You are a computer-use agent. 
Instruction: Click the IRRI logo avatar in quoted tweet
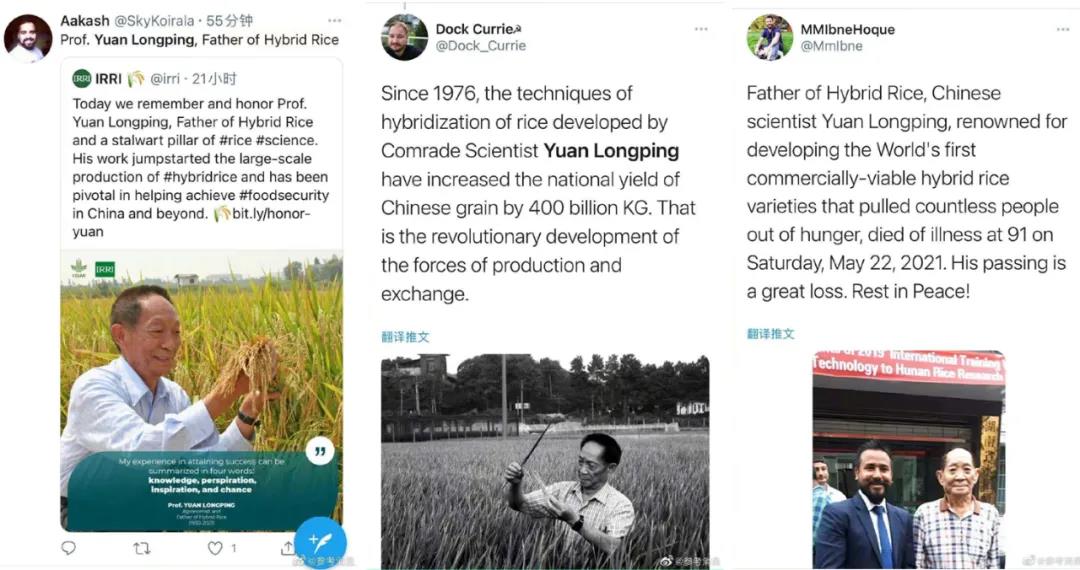(82, 78)
